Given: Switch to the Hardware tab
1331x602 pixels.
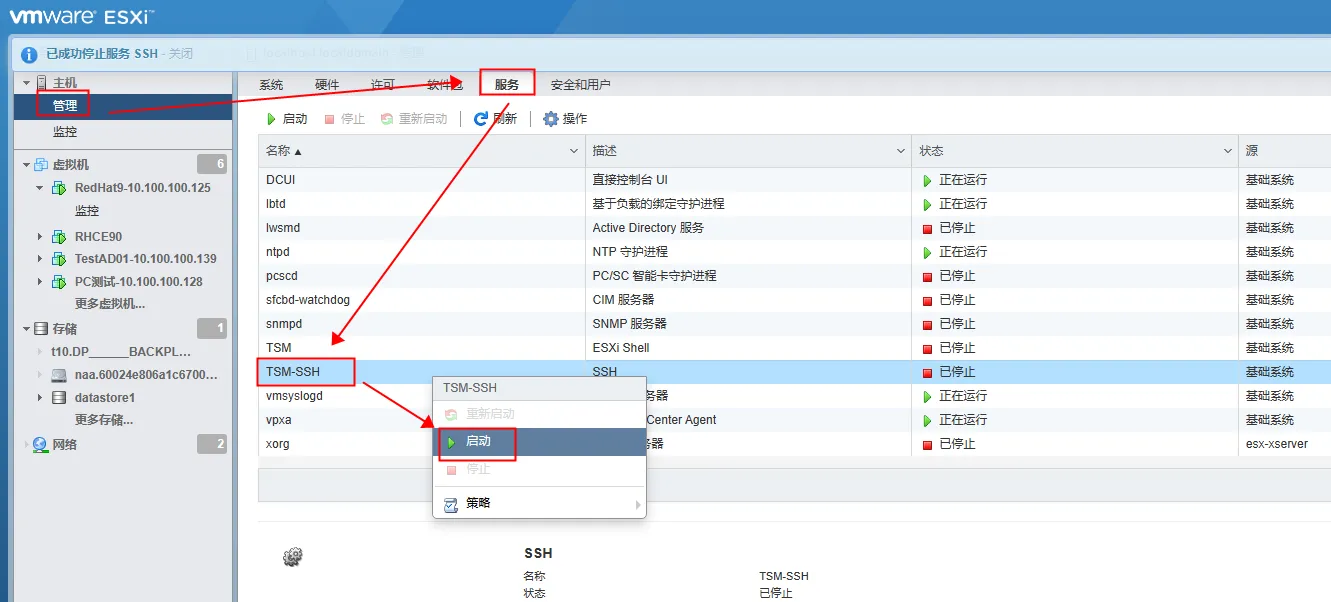Looking at the screenshot, I should 327,85.
